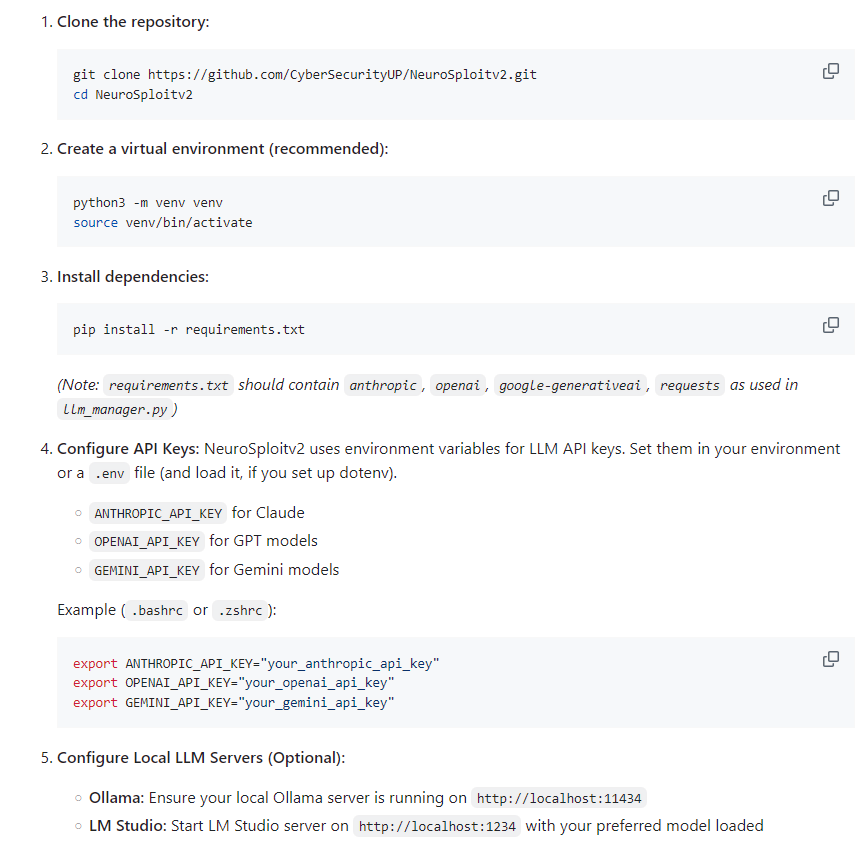Copy the export API keys snippet

(830, 659)
